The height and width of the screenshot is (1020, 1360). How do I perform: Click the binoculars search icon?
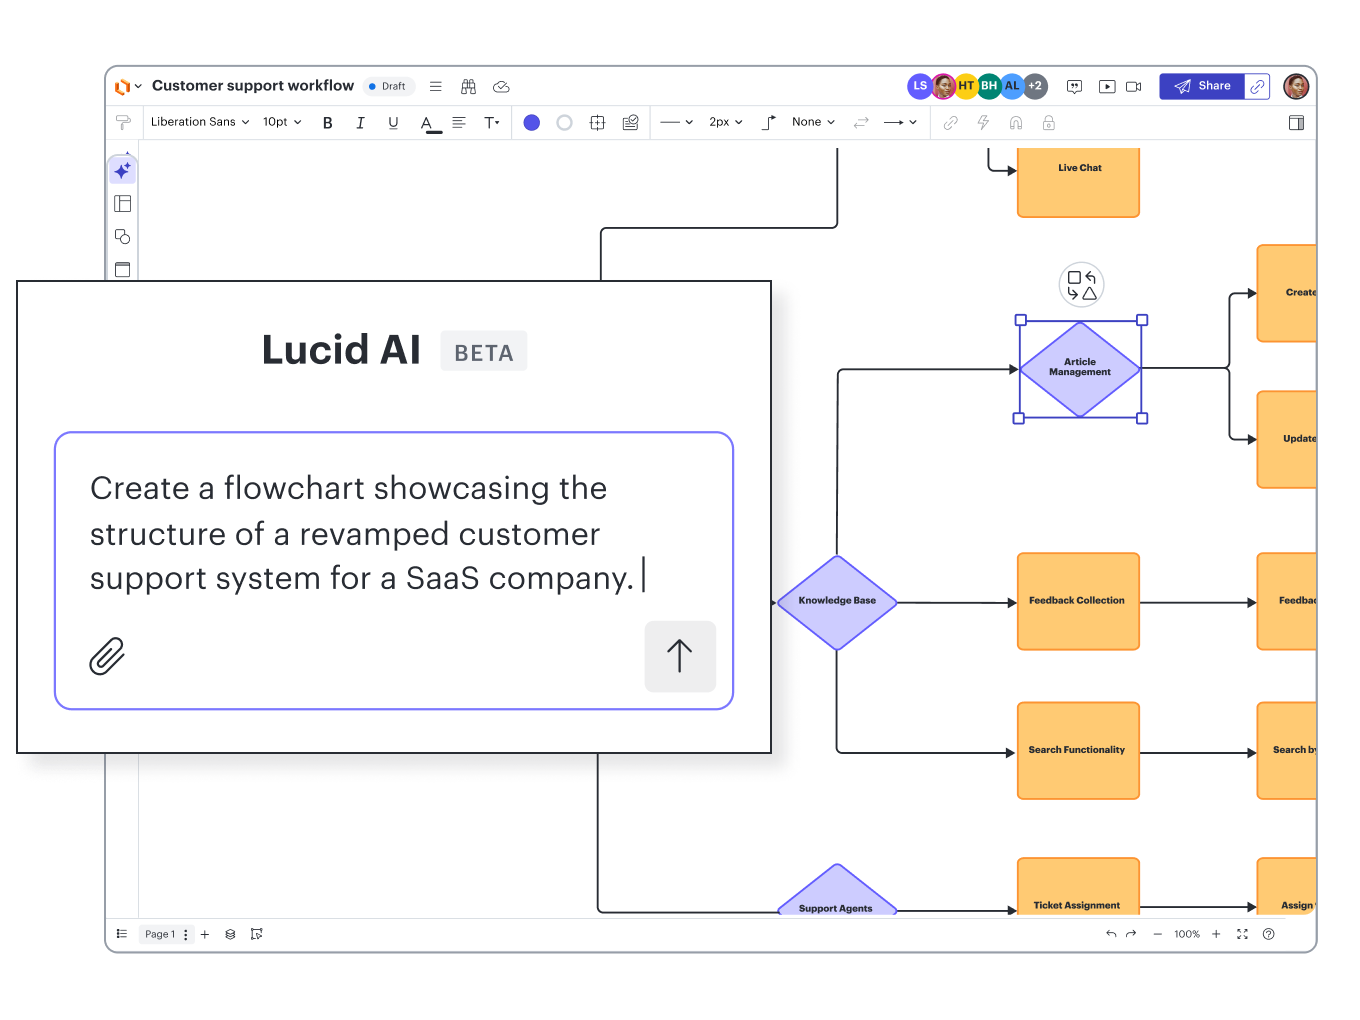(x=468, y=87)
